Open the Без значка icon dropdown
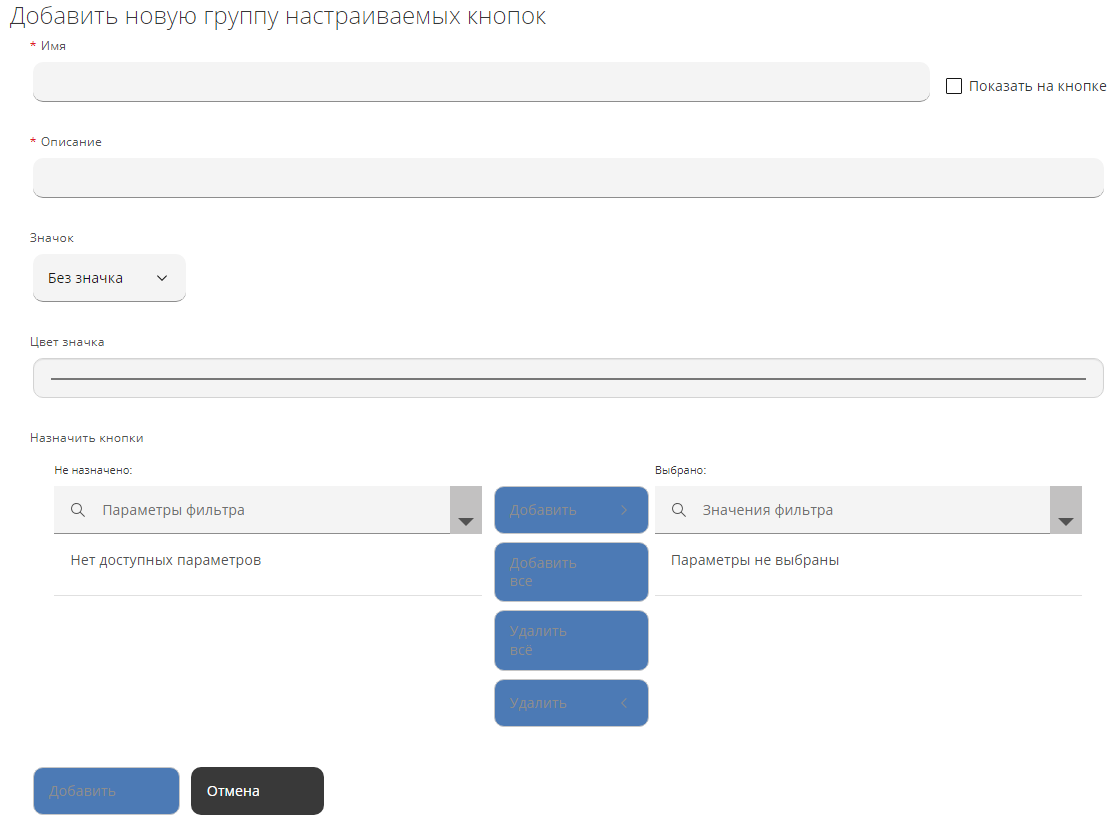The image size is (1118, 821). [x=109, y=278]
